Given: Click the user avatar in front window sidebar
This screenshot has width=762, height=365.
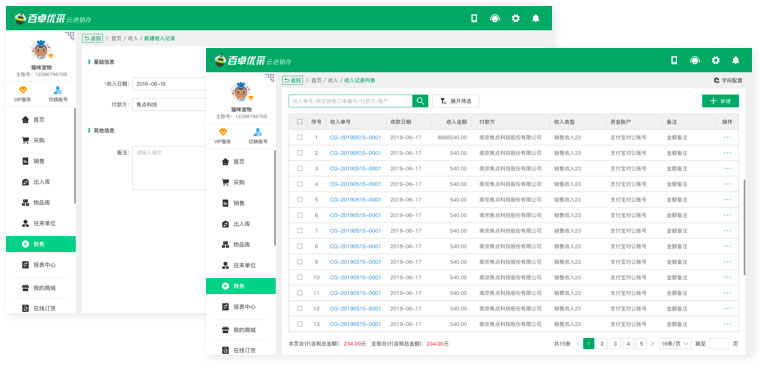Looking at the screenshot, I should click(241, 91).
